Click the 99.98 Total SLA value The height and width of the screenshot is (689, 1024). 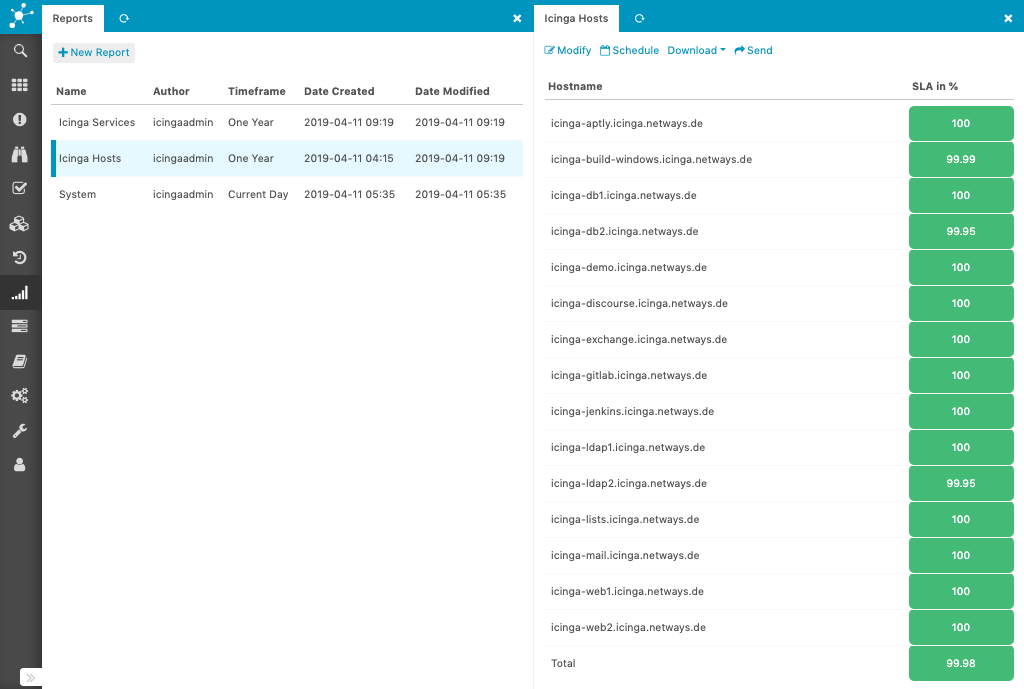click(961, 663)
